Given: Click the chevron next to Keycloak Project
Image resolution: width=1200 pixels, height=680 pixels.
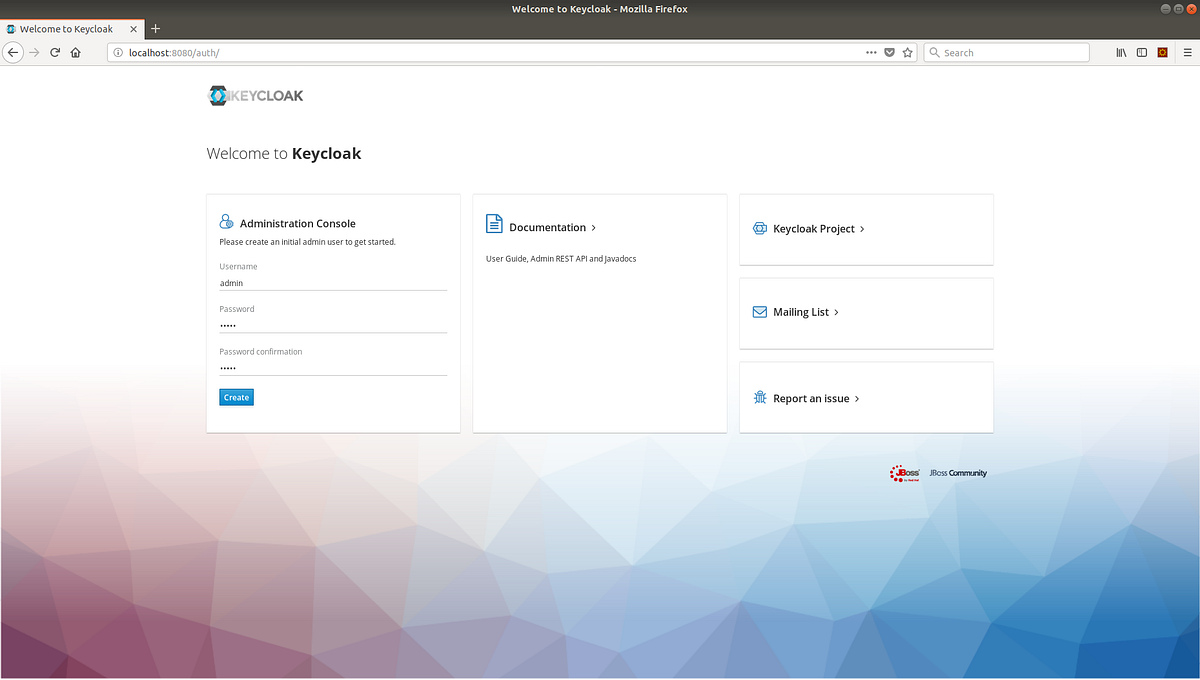Looking at the screenshot, I should coord(862,229).
